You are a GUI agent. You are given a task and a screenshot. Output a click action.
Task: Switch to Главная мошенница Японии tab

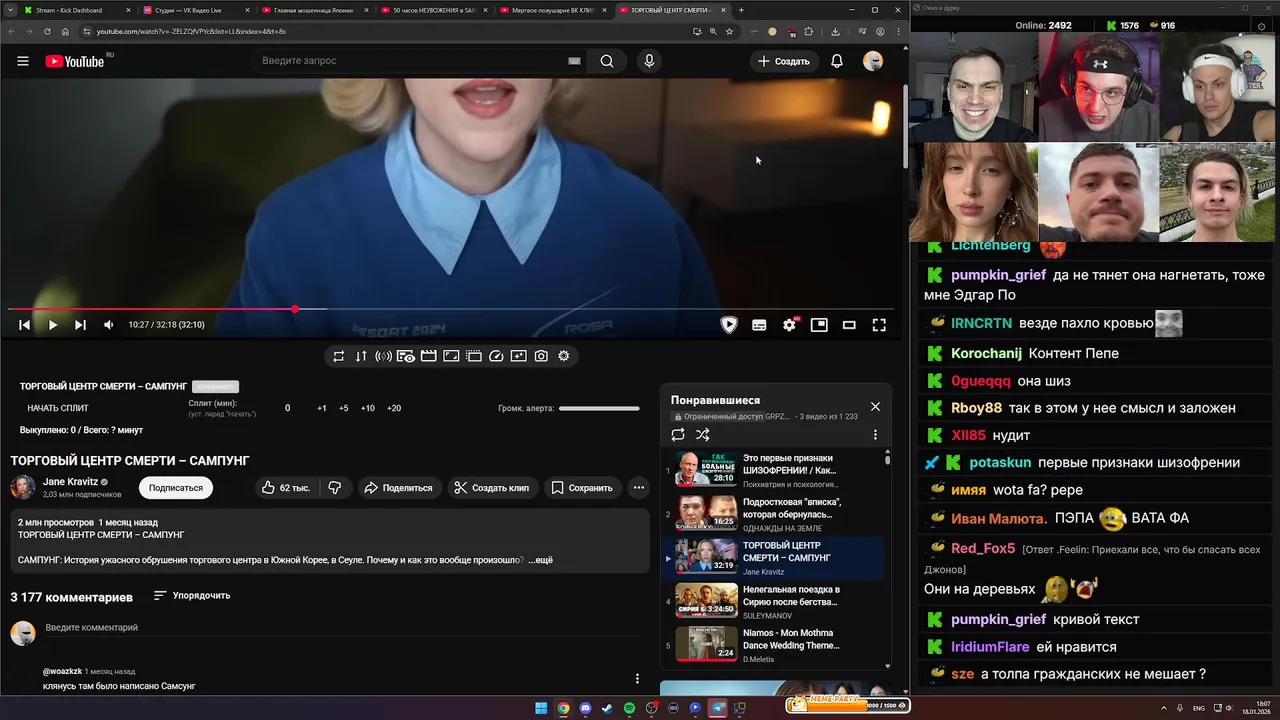tap(314, 10)
